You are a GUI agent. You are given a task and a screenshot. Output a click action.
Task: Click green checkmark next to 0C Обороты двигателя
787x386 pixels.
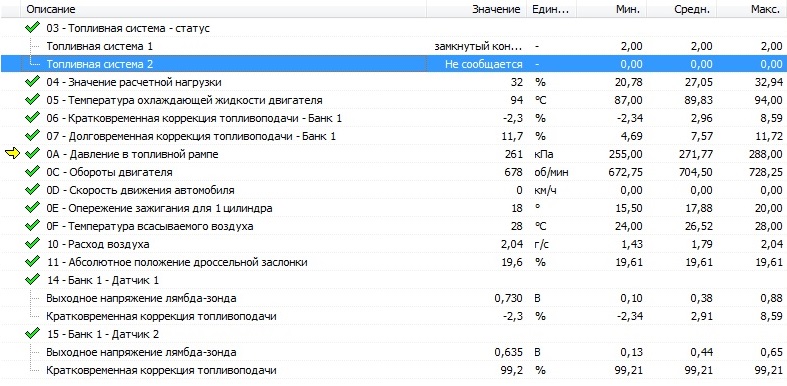coord(32,172)
